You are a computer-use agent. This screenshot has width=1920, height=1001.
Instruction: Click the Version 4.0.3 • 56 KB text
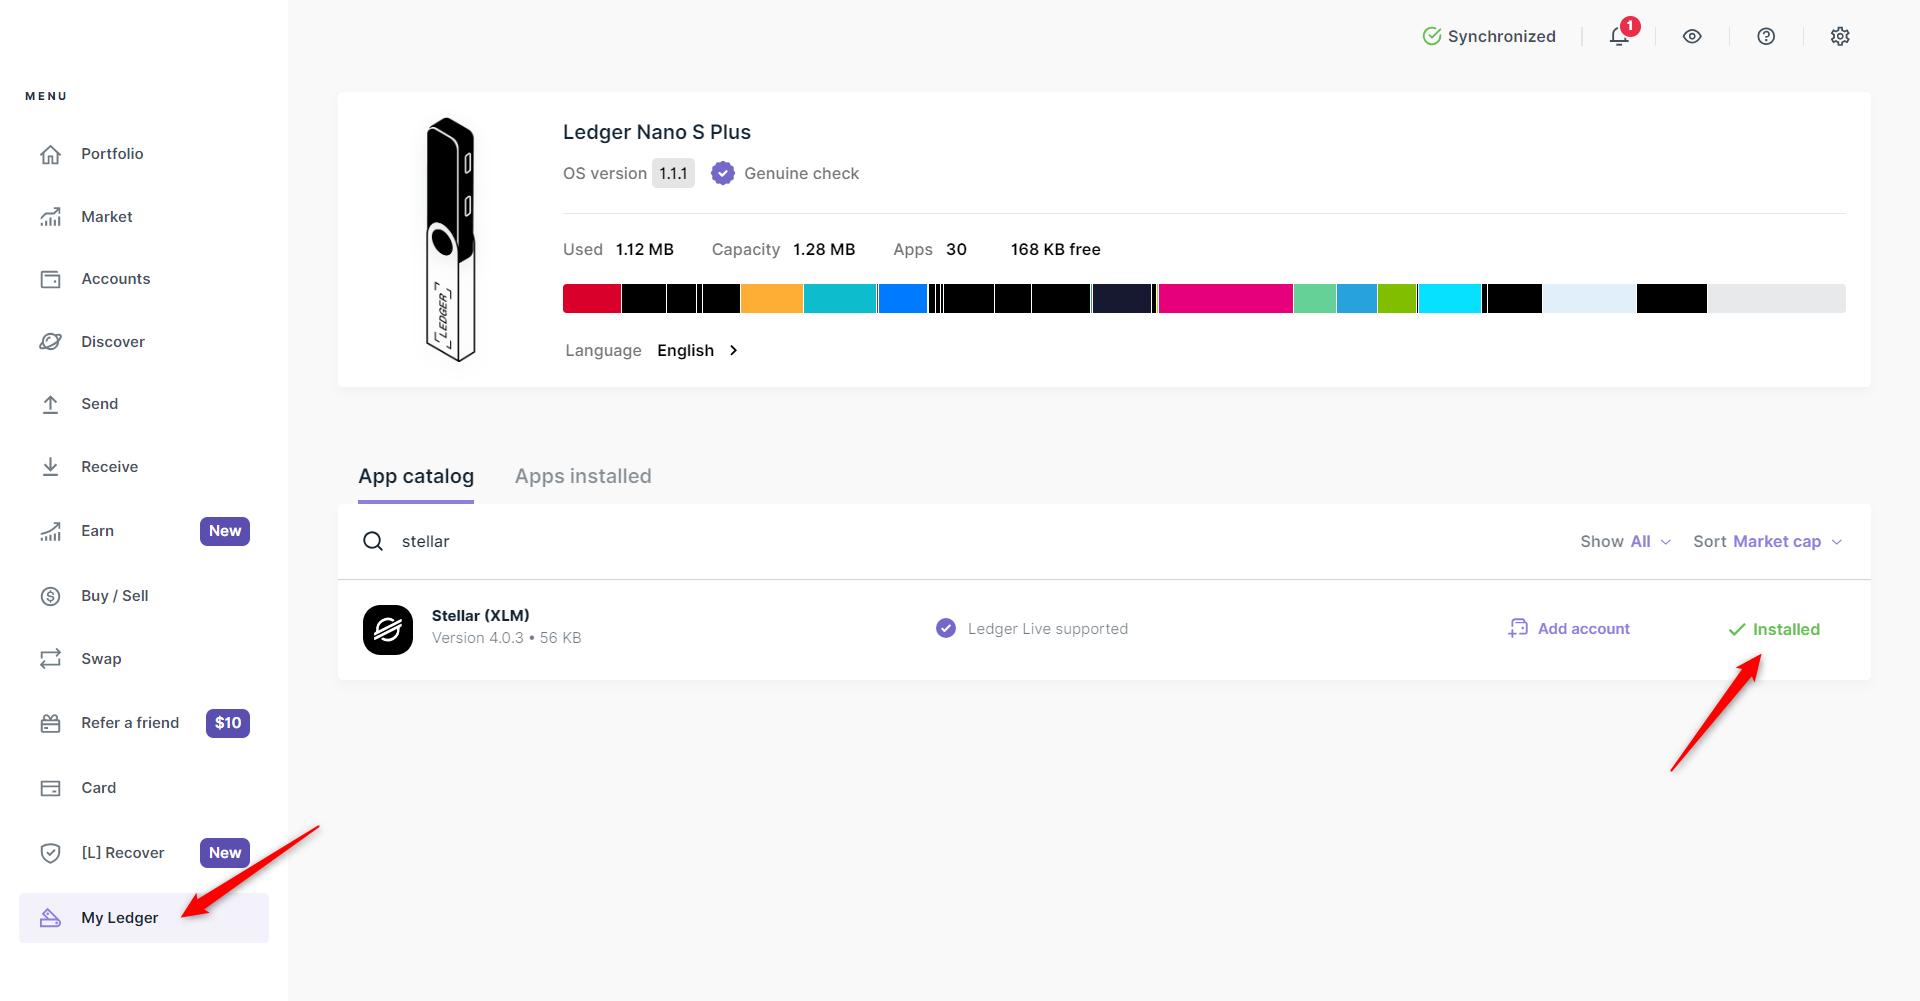pos(507,638)
